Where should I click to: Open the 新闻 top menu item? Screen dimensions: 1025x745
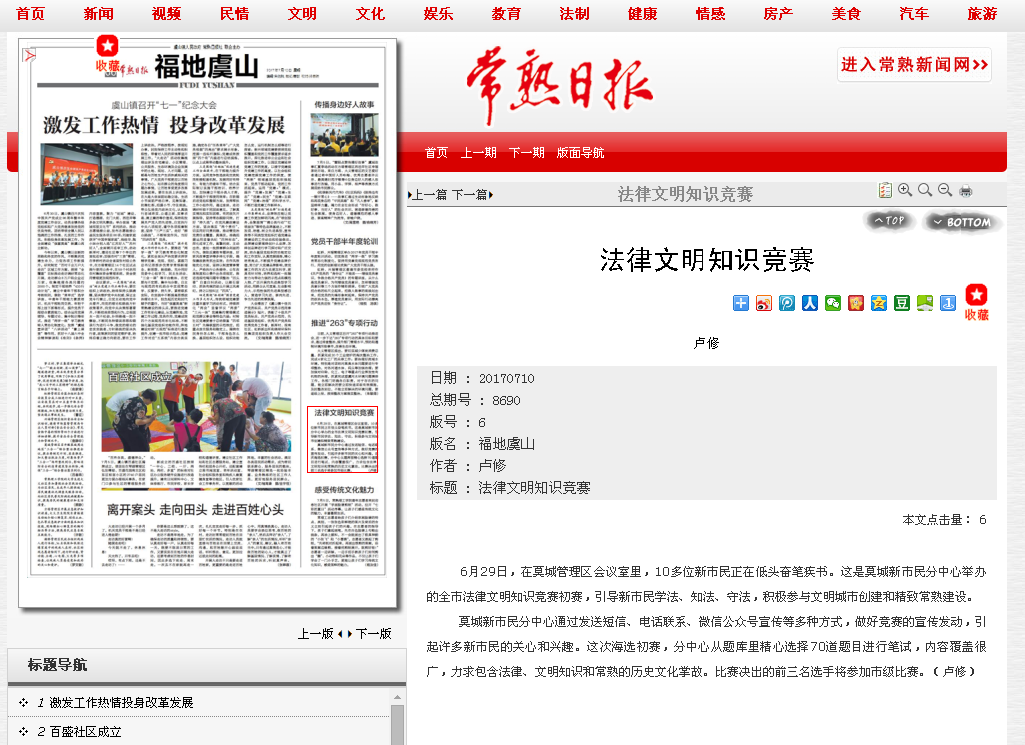[x=99, y=14]
